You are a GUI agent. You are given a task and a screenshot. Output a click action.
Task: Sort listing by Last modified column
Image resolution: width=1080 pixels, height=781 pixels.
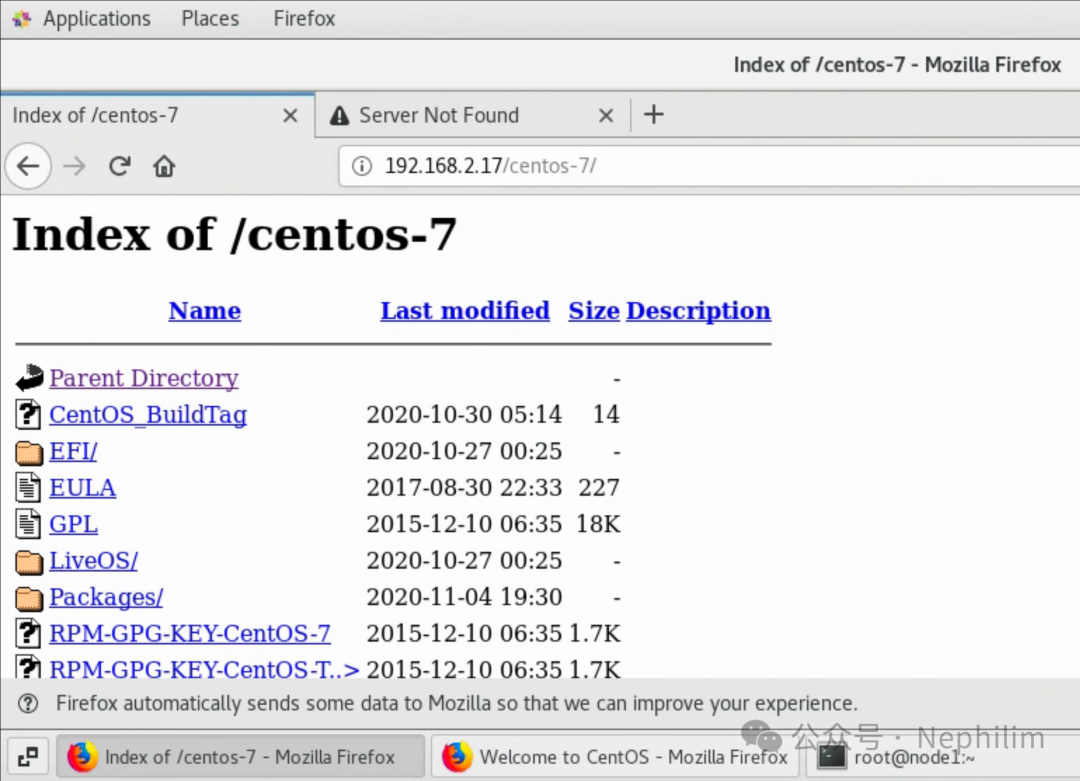[465, 311]
